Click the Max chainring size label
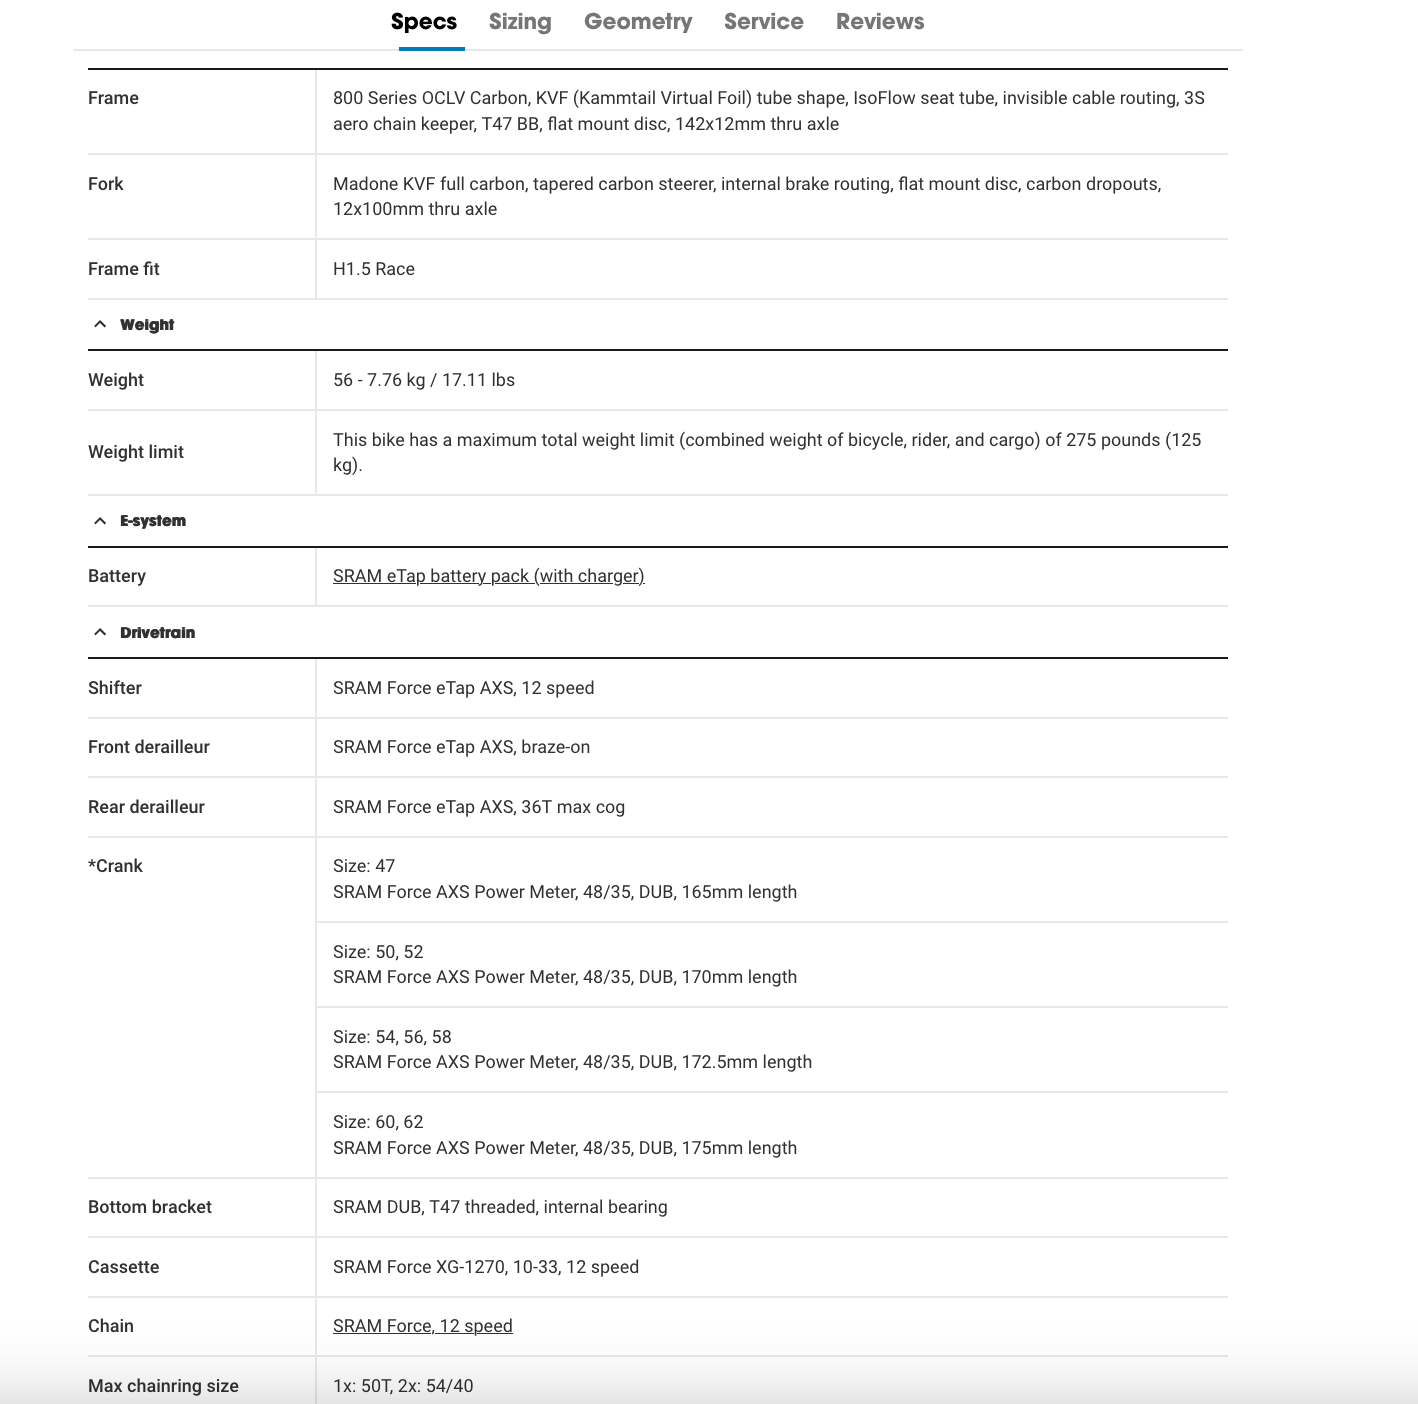 tap(163, 1386)
